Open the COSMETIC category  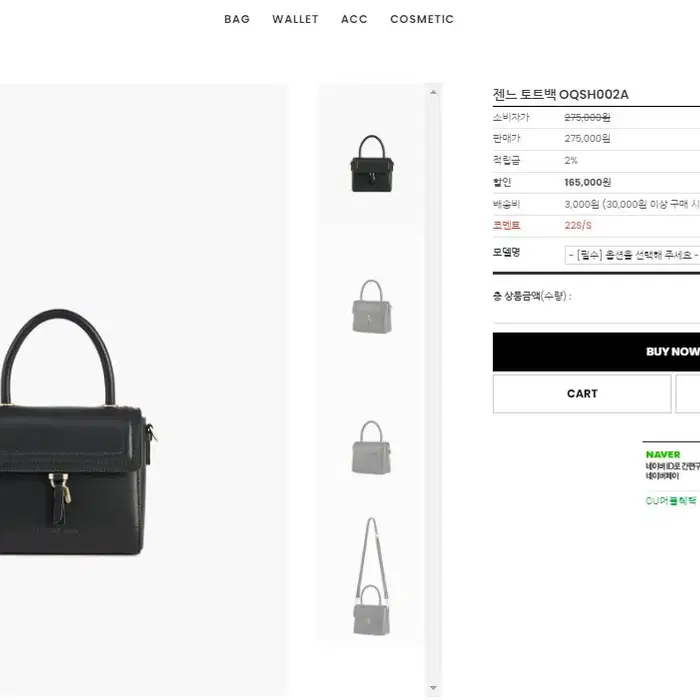(x=422, y=19)
